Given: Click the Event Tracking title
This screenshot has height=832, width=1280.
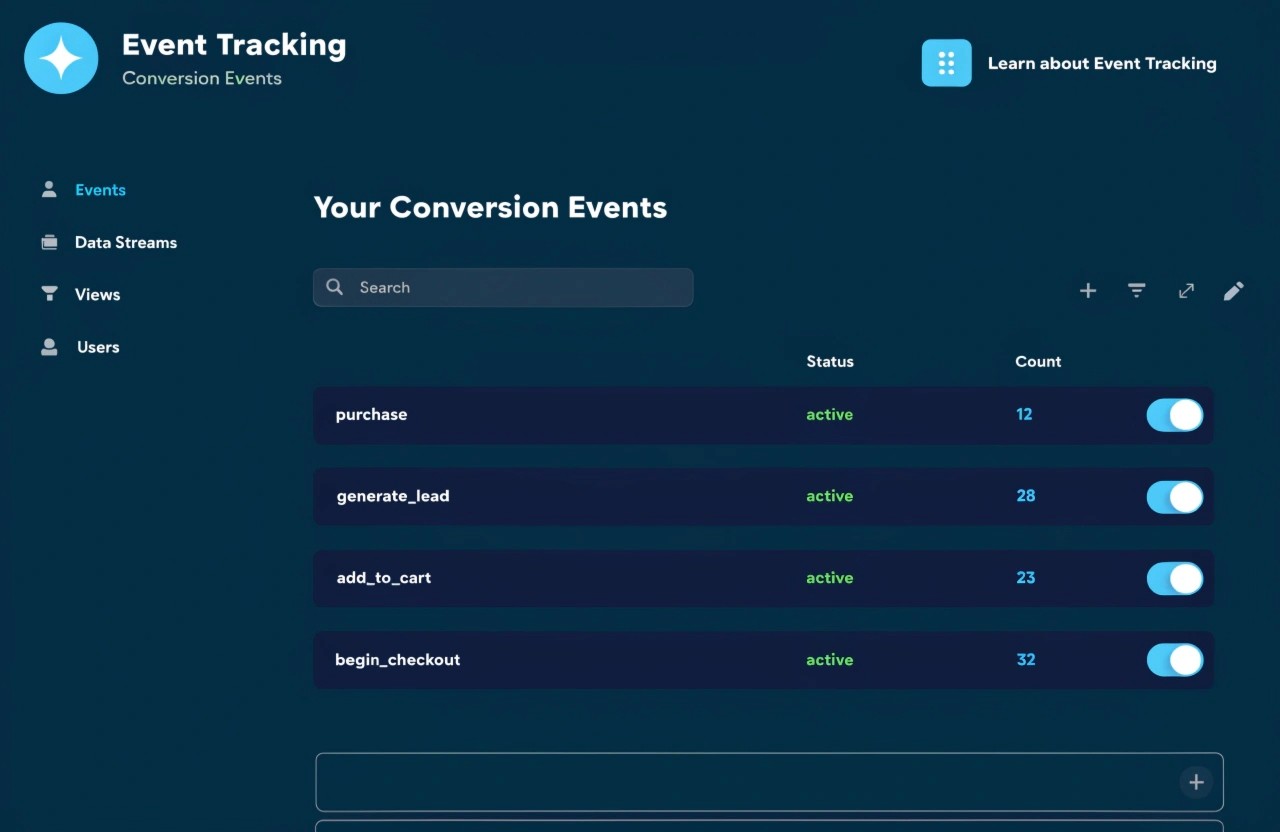Looking at the screenshot, I should 234,44.
